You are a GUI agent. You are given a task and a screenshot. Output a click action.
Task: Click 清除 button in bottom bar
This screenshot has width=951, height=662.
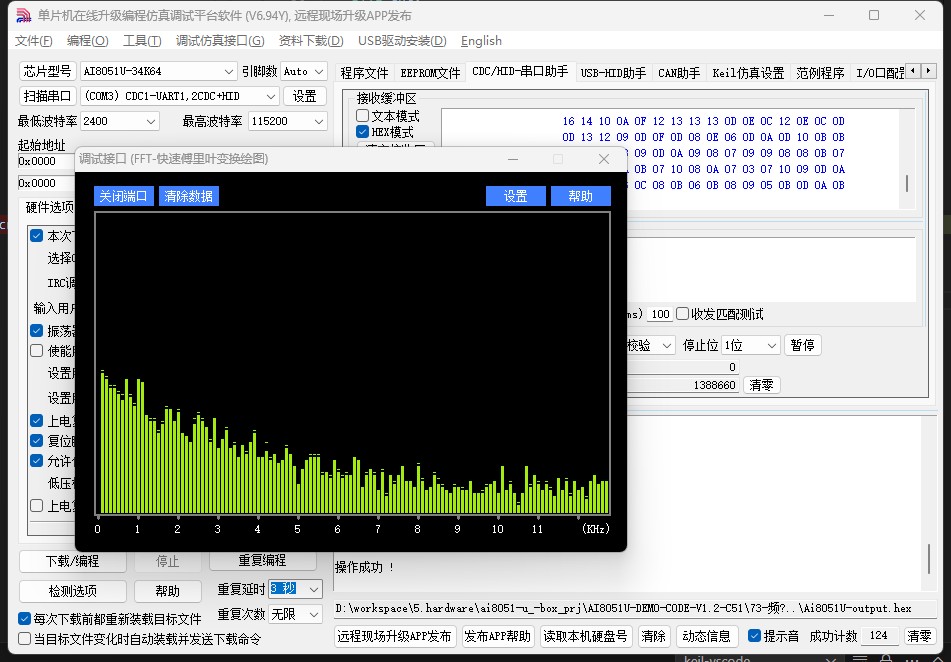click(x=653, y=636)
